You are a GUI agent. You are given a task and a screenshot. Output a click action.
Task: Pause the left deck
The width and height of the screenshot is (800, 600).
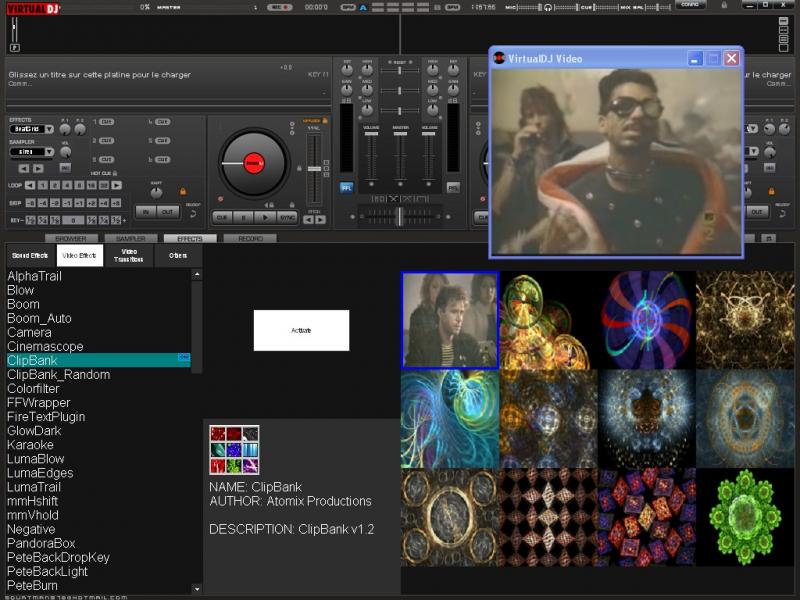point(241,217)
